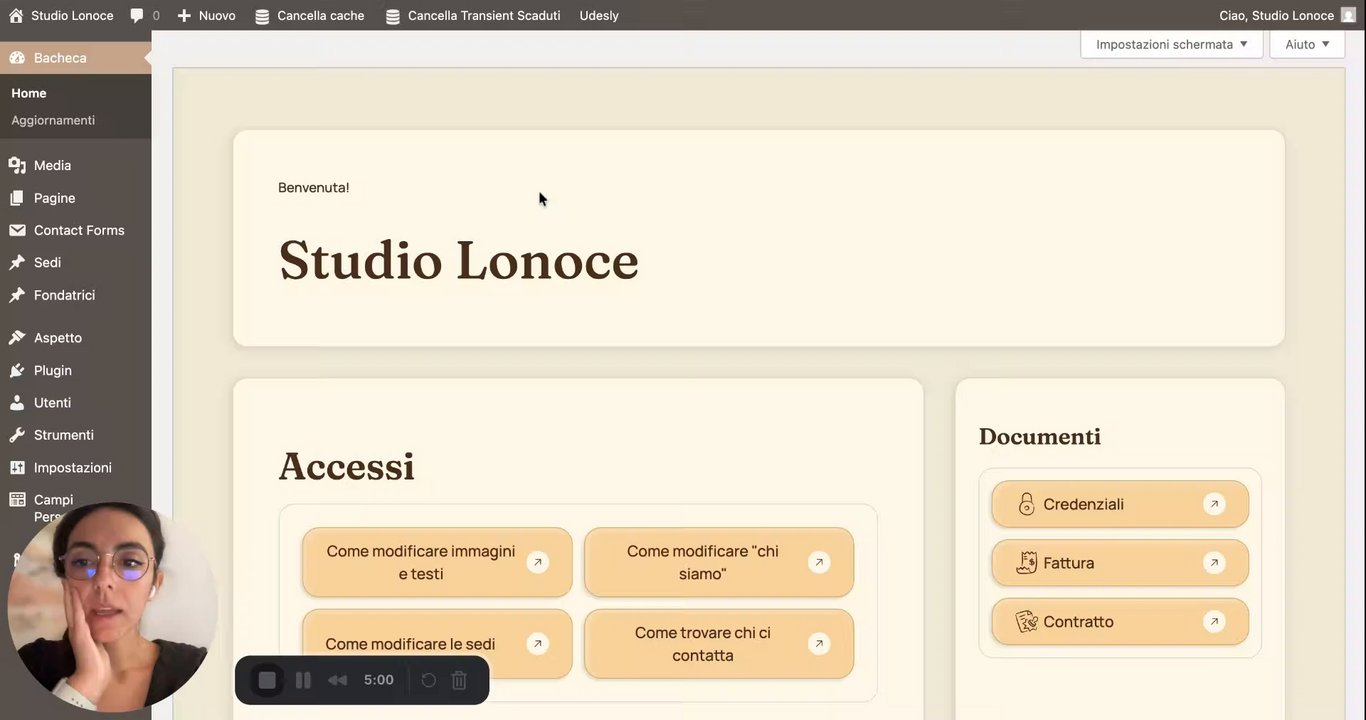Pause the recording using the pause icon
Viewport: 1366px width, 720px height.
pyautogui.click(x=303, y=680)
